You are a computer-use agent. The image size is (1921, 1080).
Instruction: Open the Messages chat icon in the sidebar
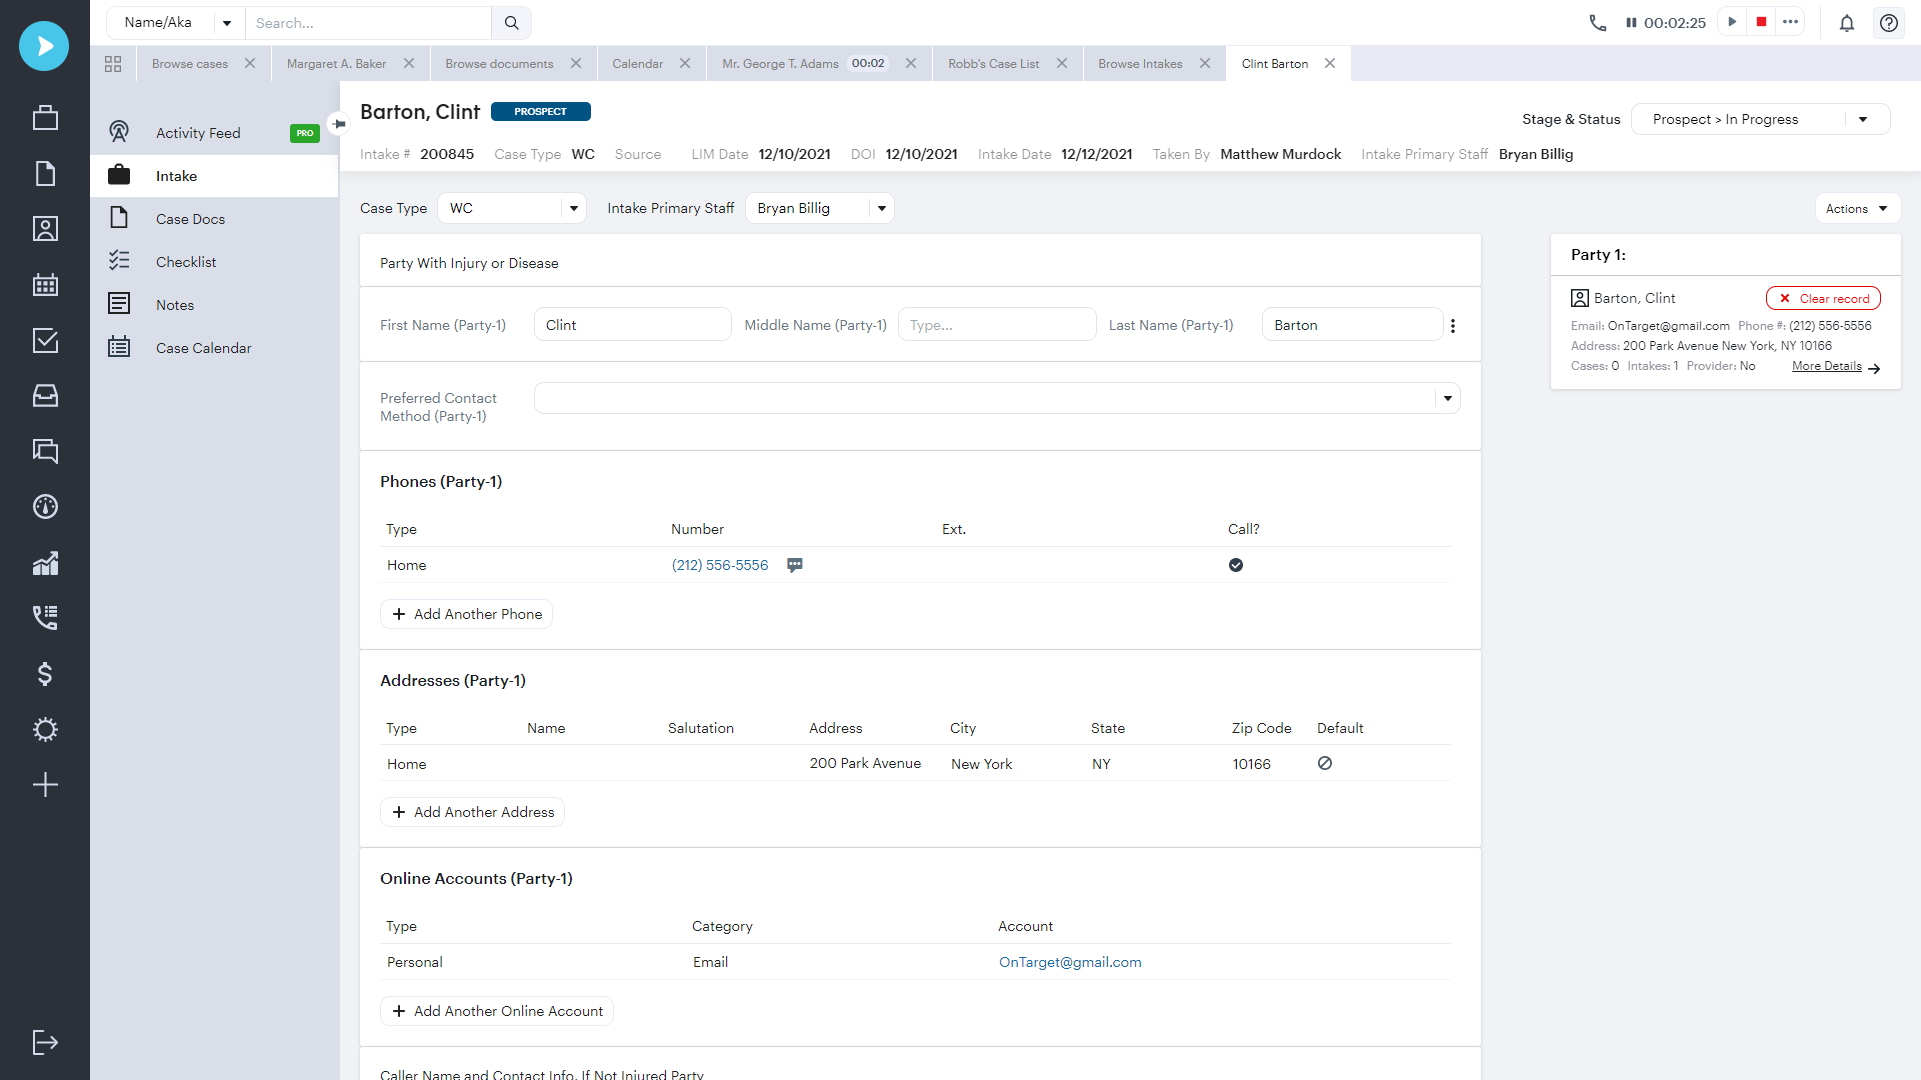(x=45, y=451)
